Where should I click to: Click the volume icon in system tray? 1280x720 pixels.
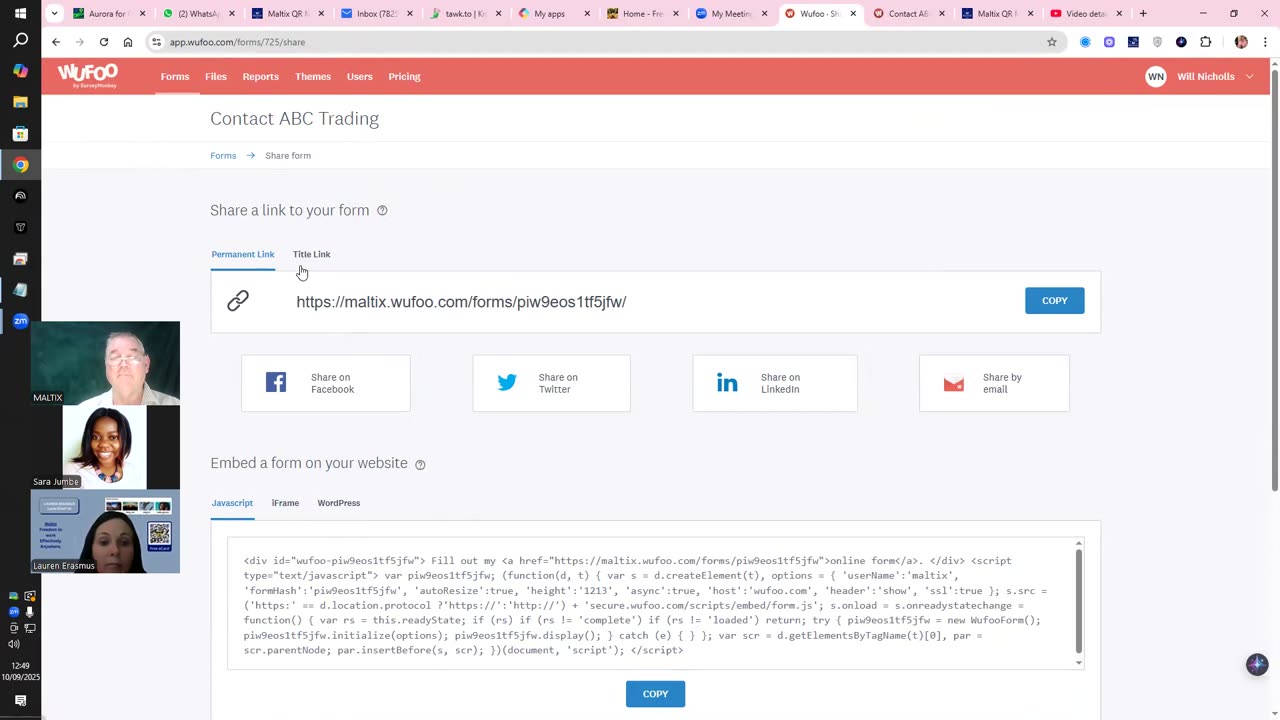[x=13, y=644]
